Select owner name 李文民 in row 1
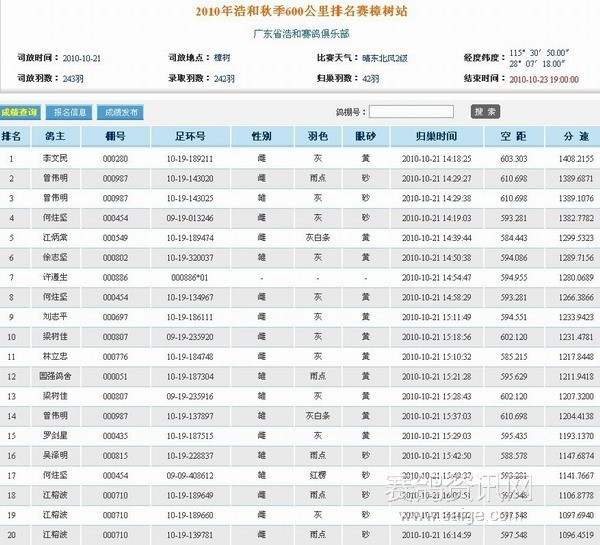The height and width of the screenshot is (545, 600). coord(55,158)
